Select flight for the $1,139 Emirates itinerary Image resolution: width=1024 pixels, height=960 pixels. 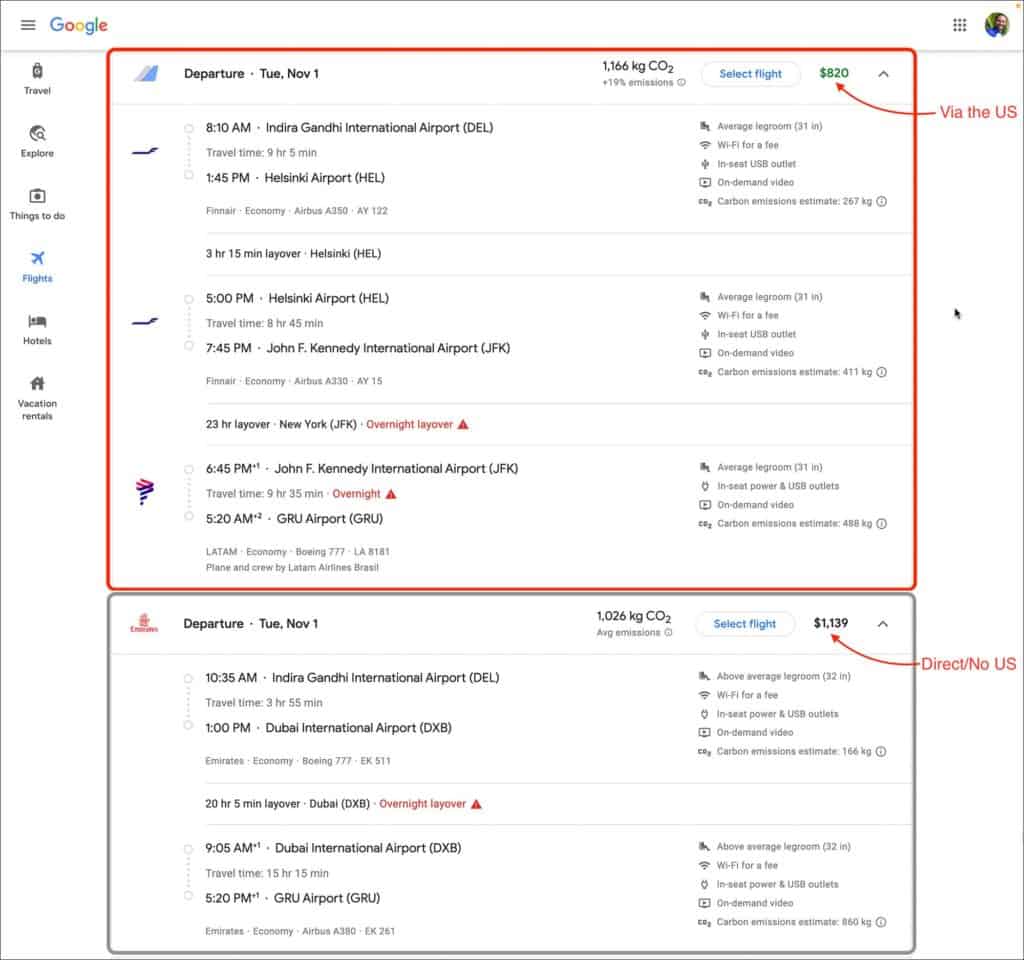[x=744, y=624]
